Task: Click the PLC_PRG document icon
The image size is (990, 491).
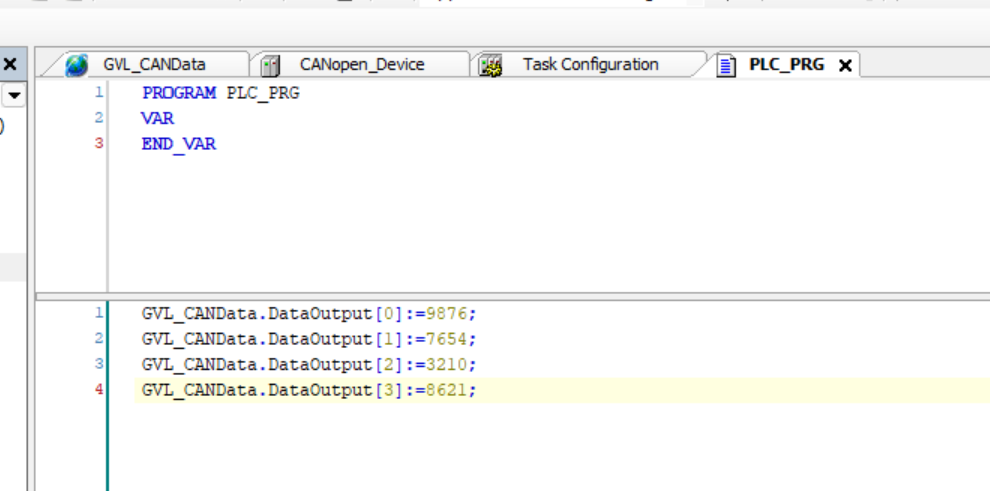Action: click(x=726, y=66)
